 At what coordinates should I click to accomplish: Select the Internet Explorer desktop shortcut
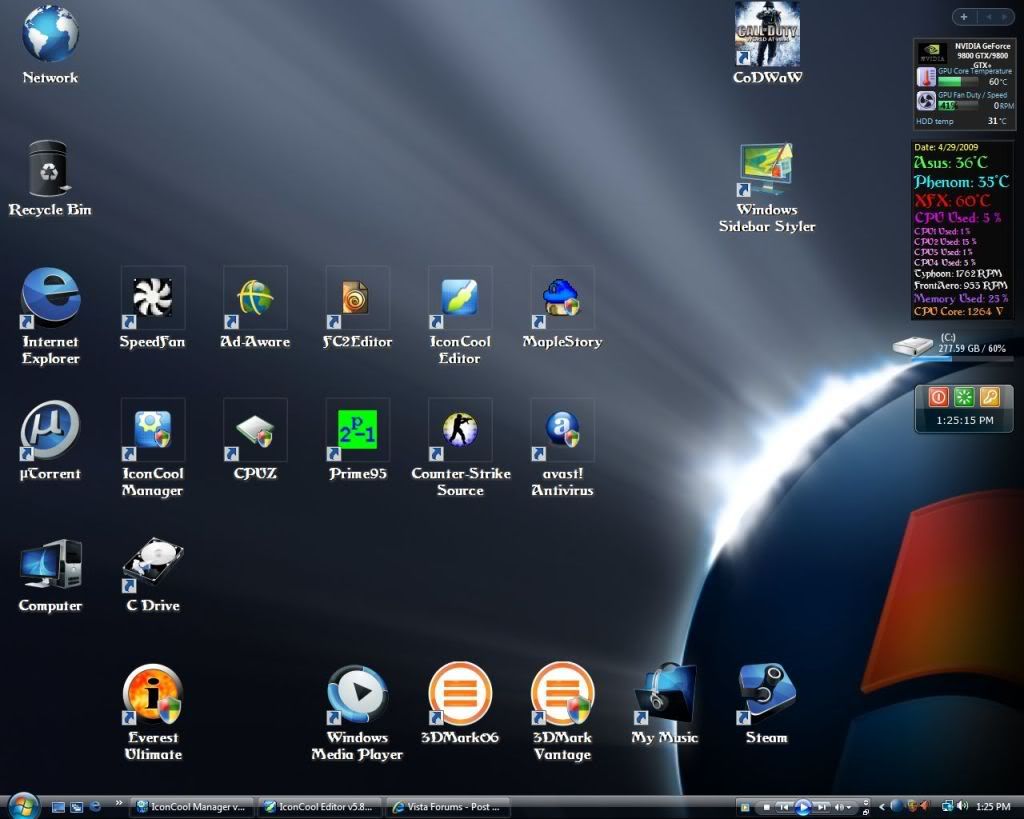pyautogui.click(x=50, y=315)
